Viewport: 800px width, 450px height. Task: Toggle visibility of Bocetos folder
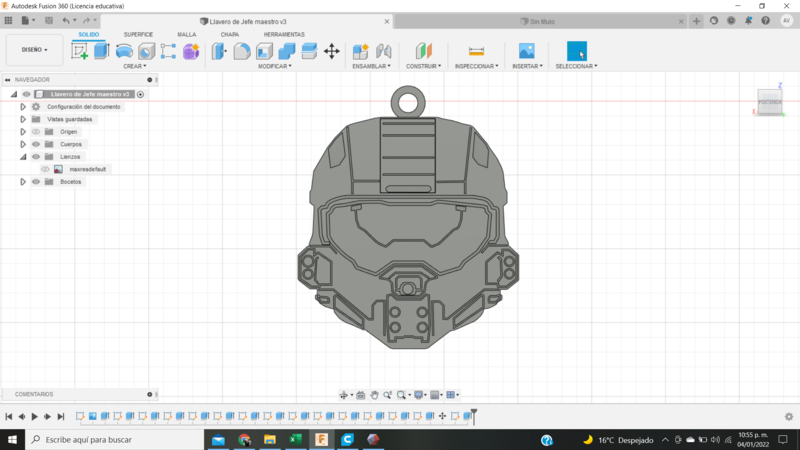pos(36,182)
